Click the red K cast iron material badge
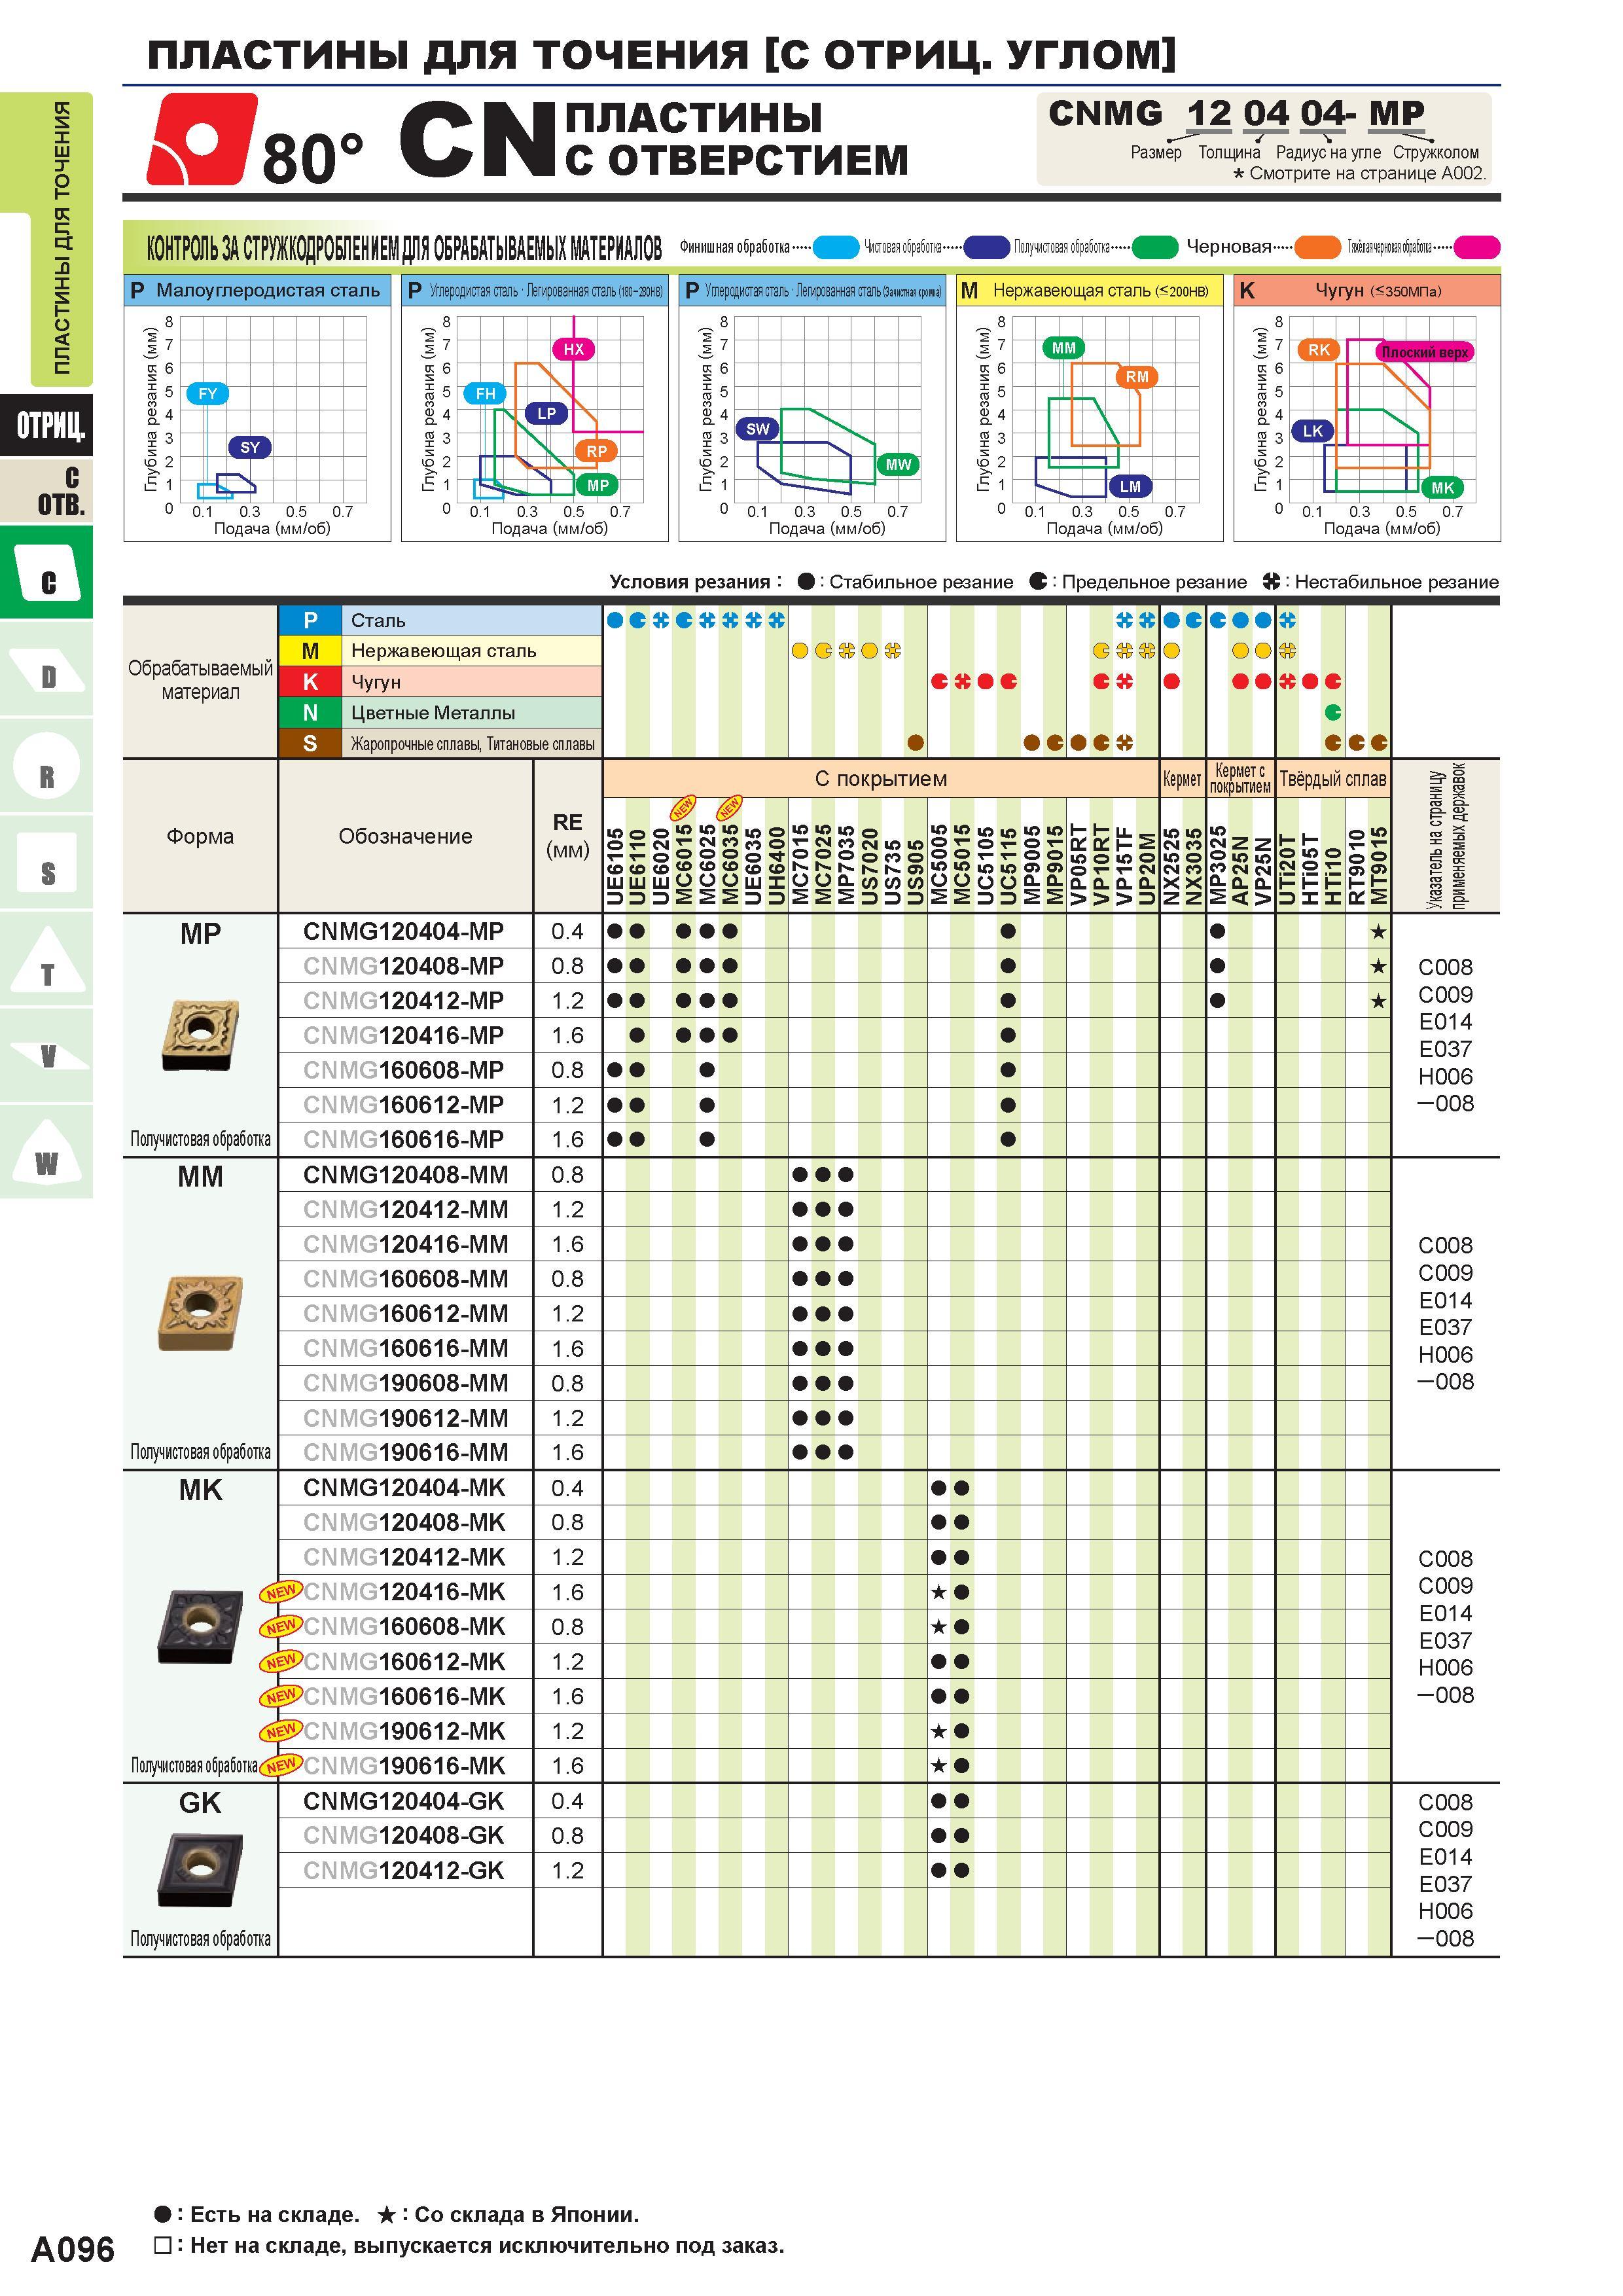This screenshot has width=1623, height=2296. click(310, 682)
